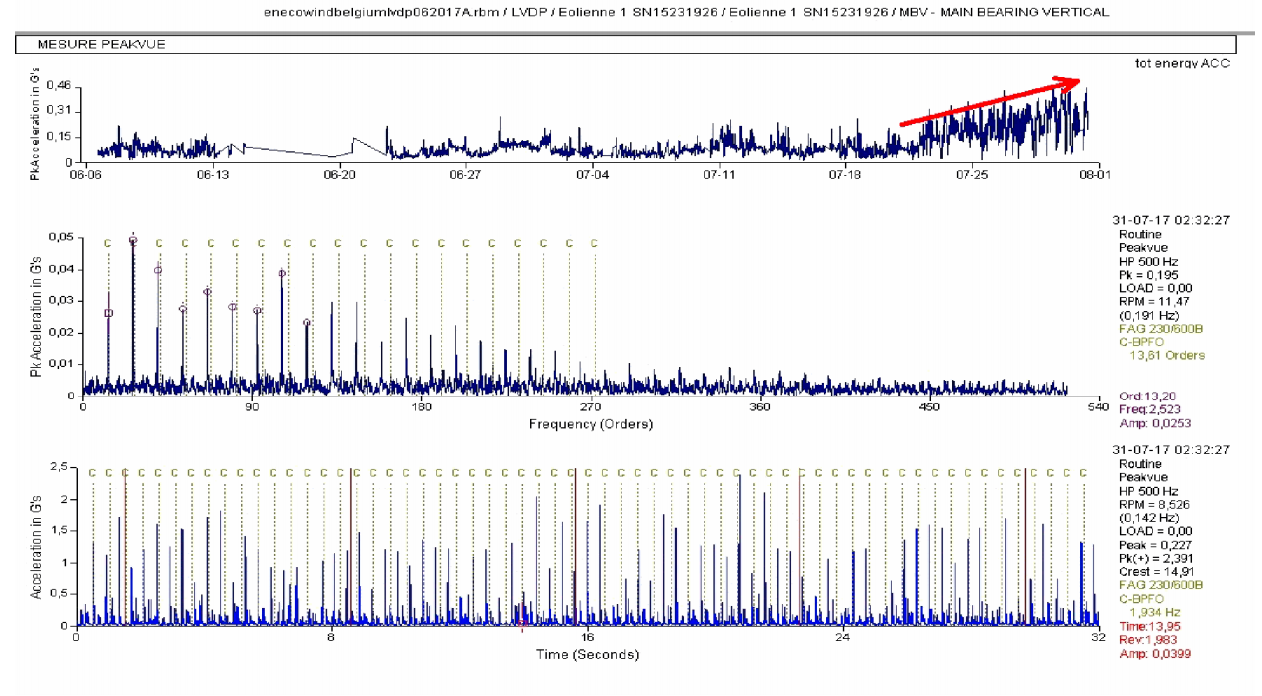Image resolution: width=1262 pixels, height=696 pixels.
Task: Click the MESURE PEAKVUE header bar
Action: click(626, 45)
